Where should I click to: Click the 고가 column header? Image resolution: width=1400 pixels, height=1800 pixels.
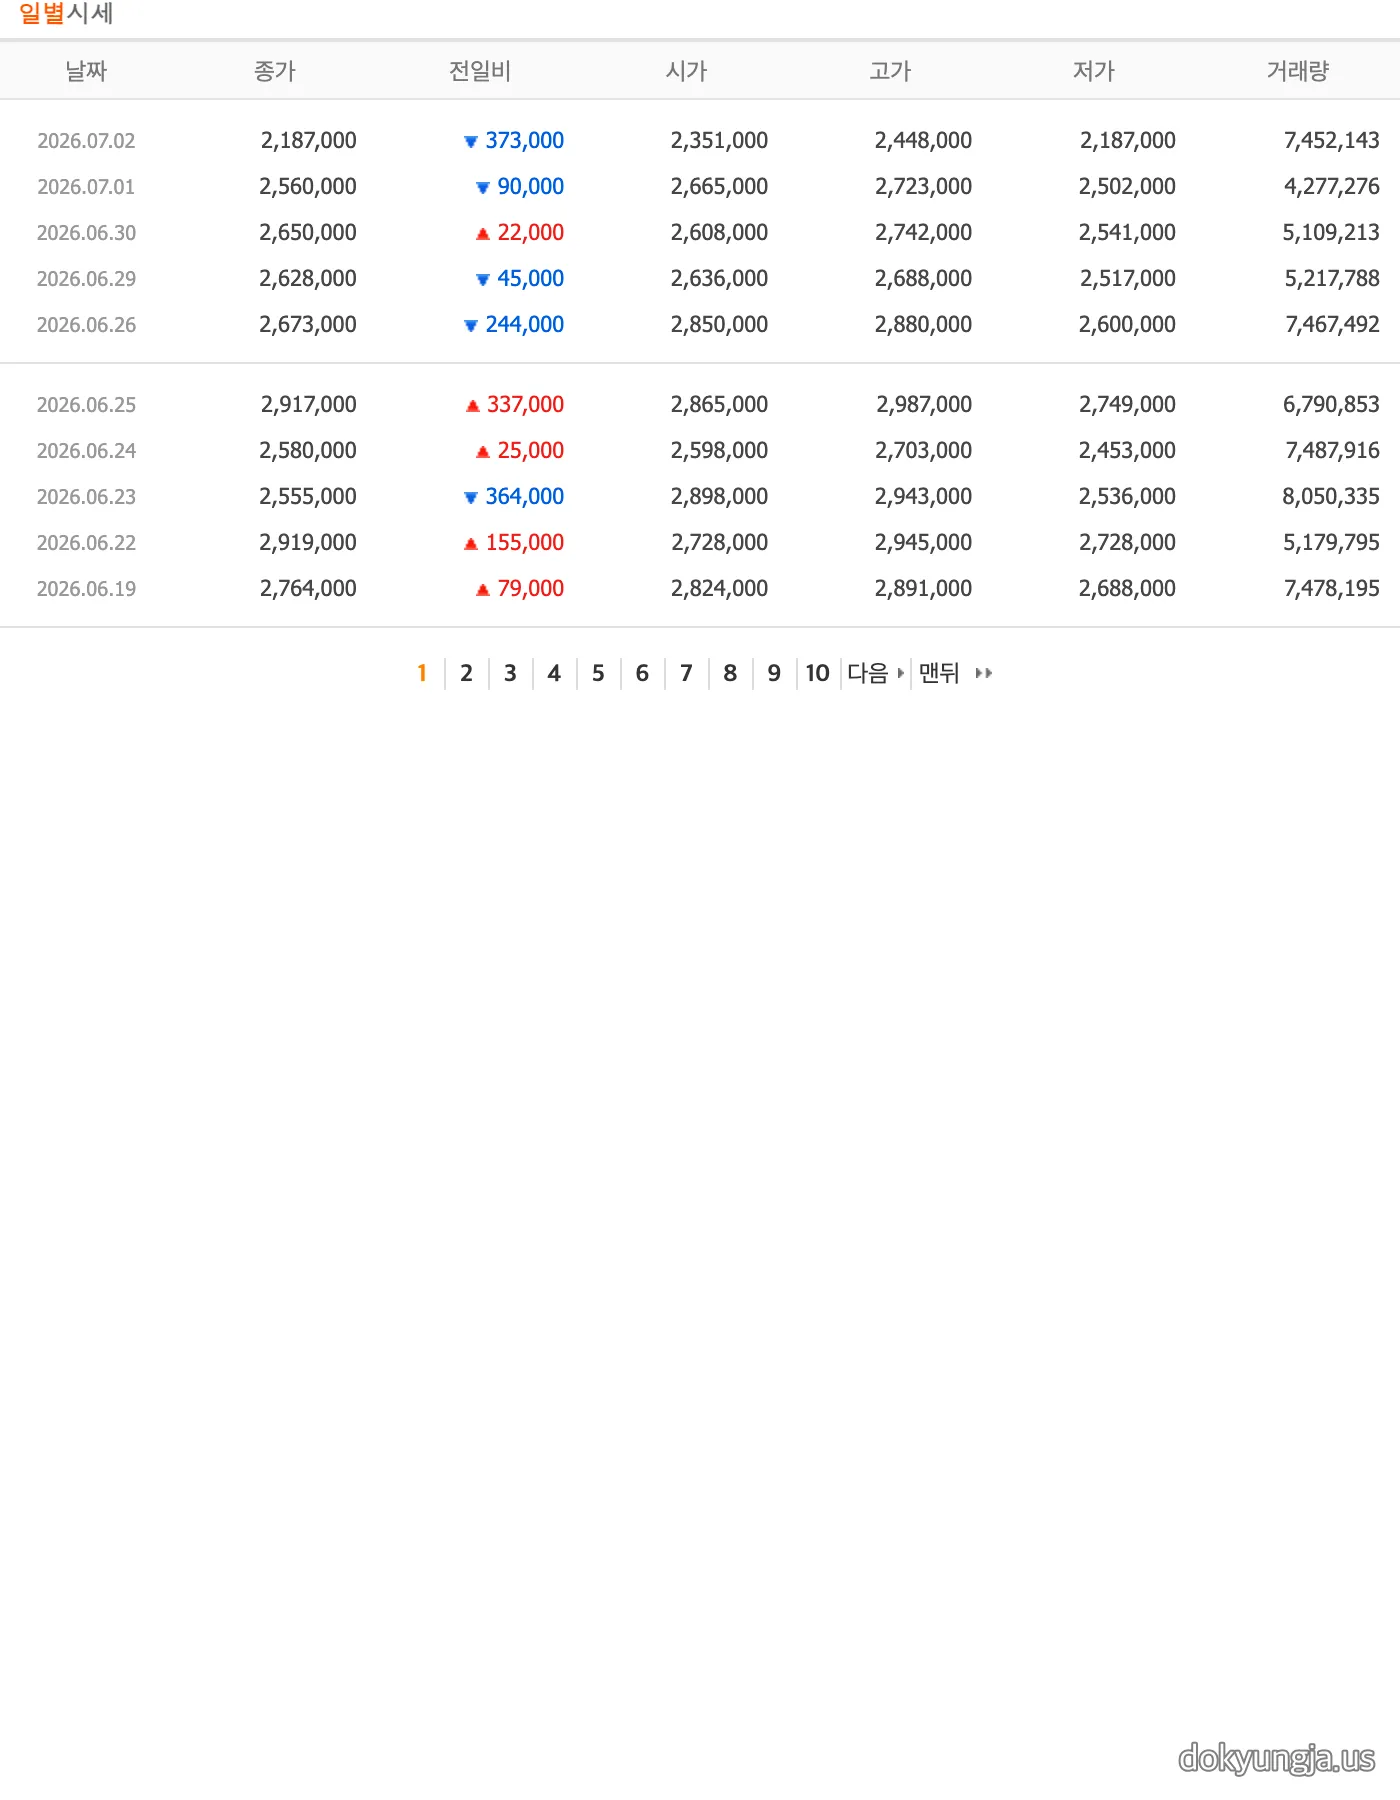(891, 71)
